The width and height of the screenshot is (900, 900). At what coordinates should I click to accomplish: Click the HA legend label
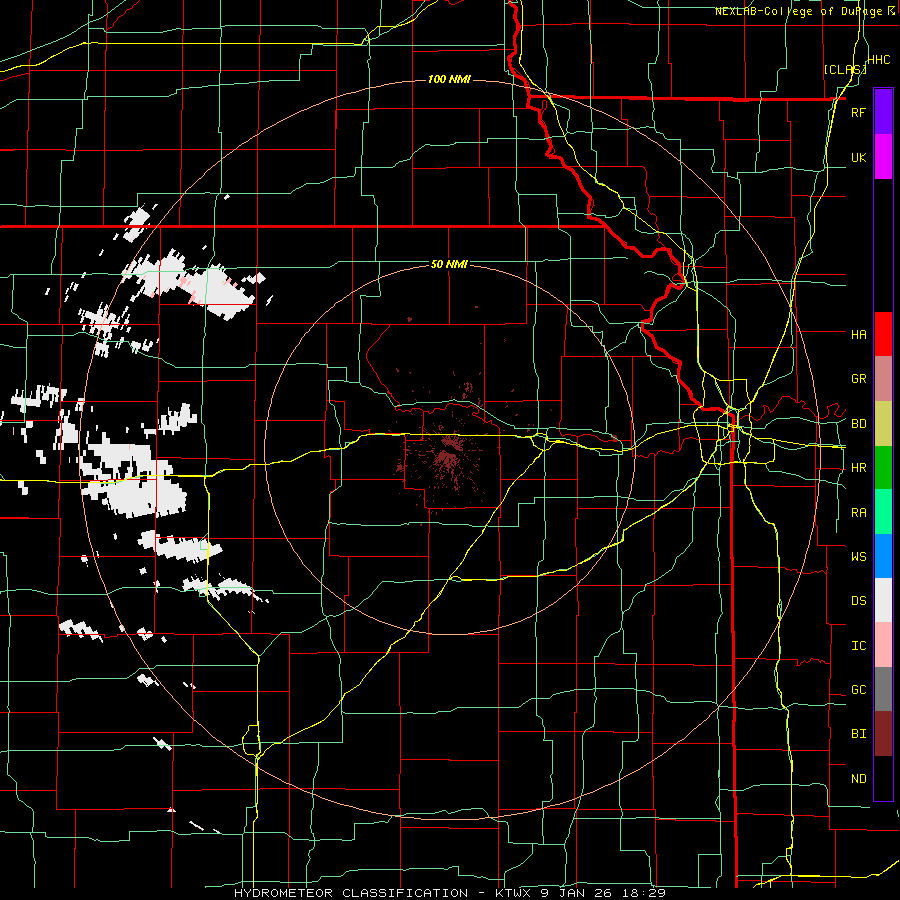pos(858,335)
